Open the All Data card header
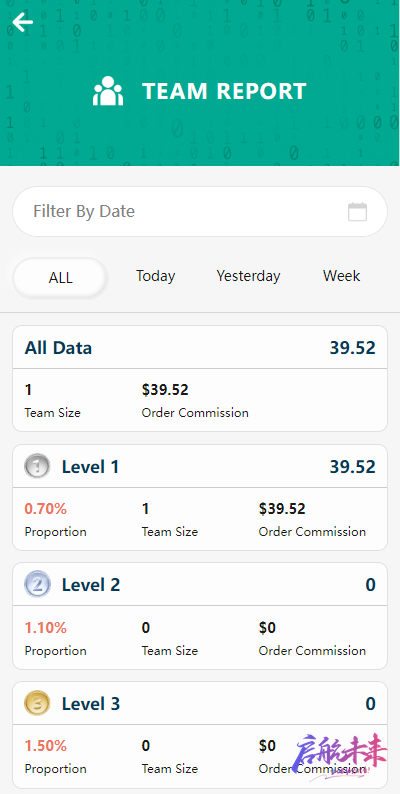The width and height of the screenshot is (400, 794). click(x=200, y=348)
